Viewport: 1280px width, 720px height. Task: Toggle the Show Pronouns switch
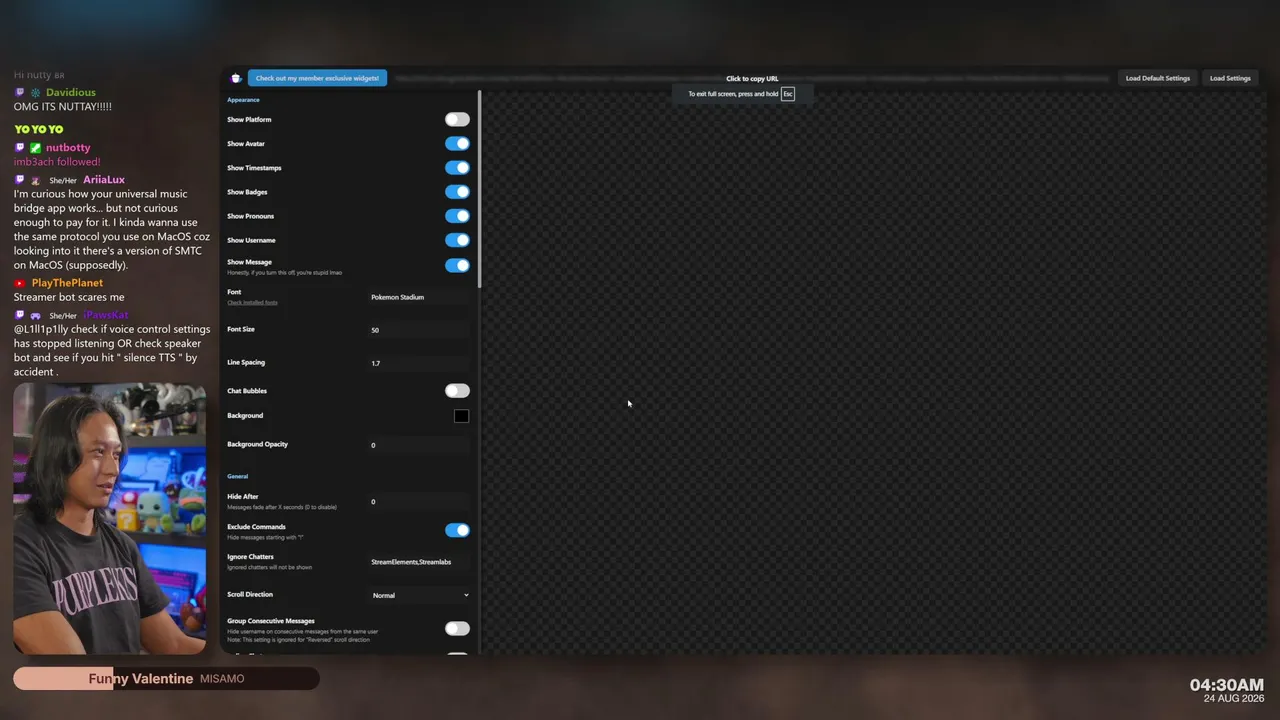click(x=457, y=216)
